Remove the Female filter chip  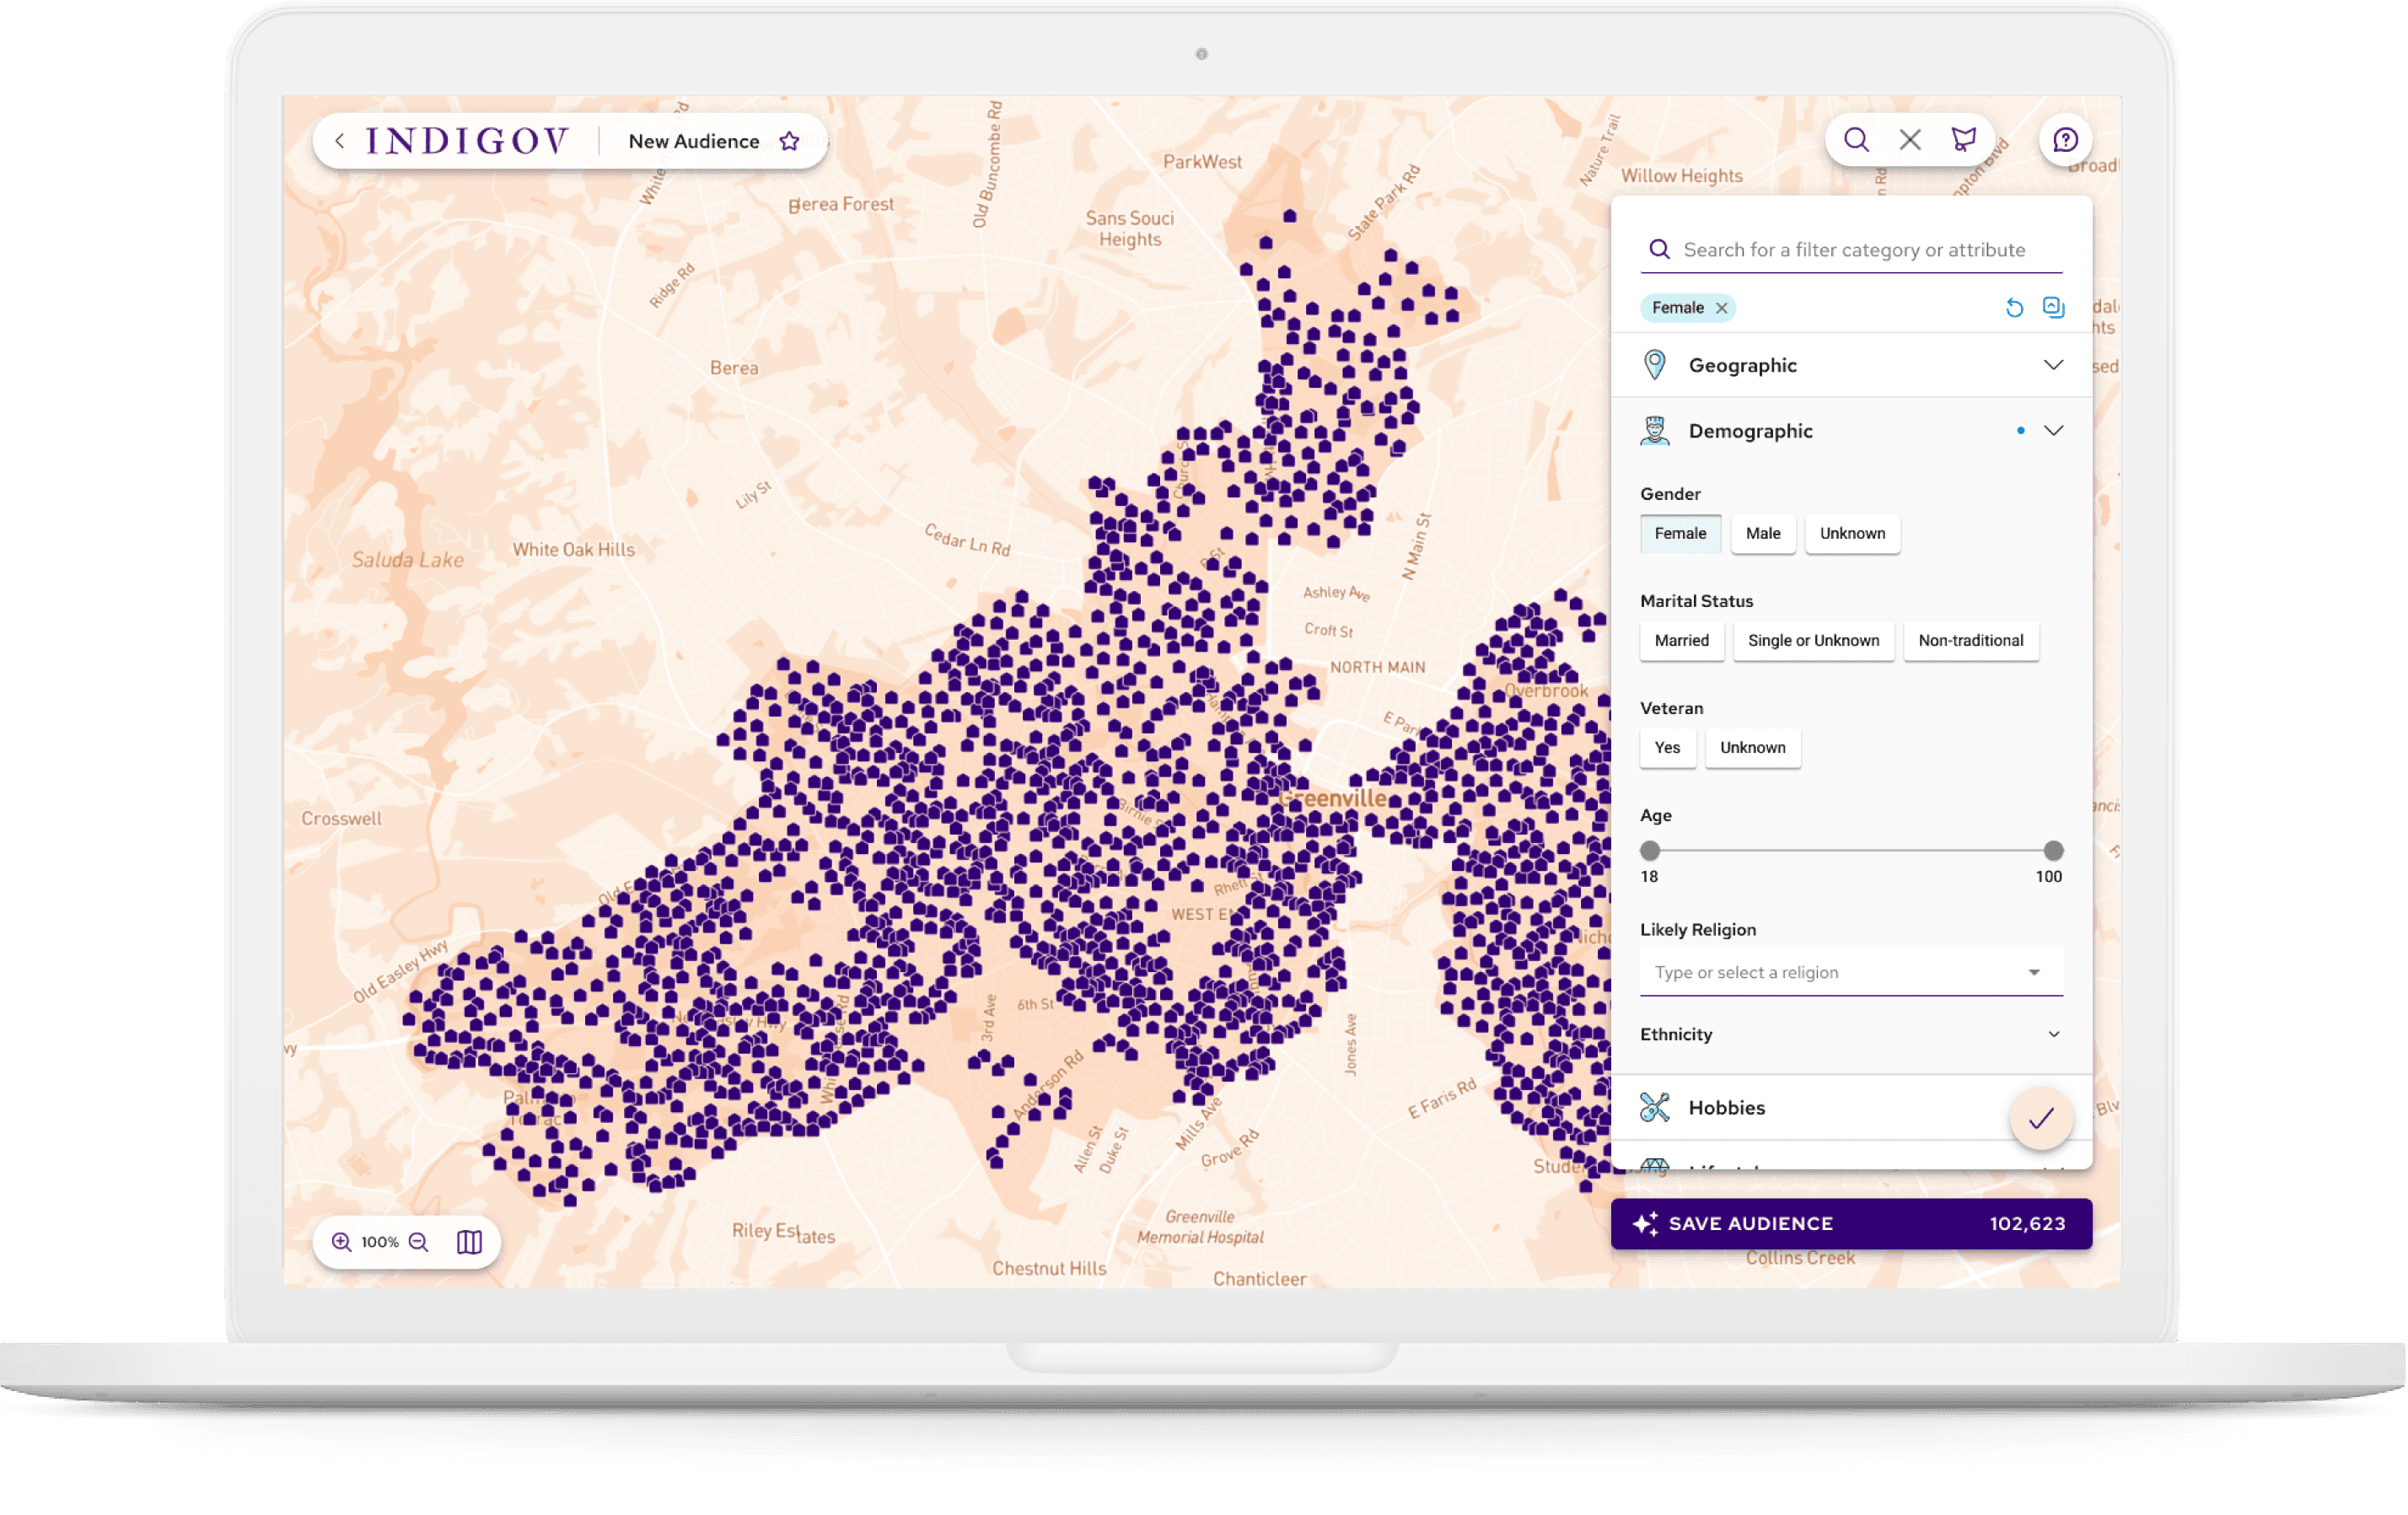pyautogui.click(x=1722, y=308)
